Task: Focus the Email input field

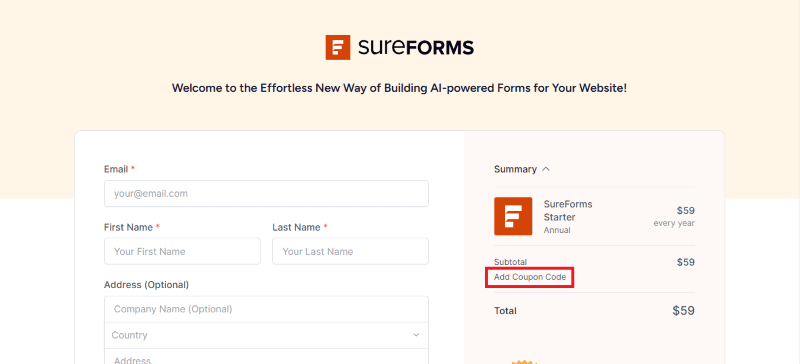Action: click(266, 193)
